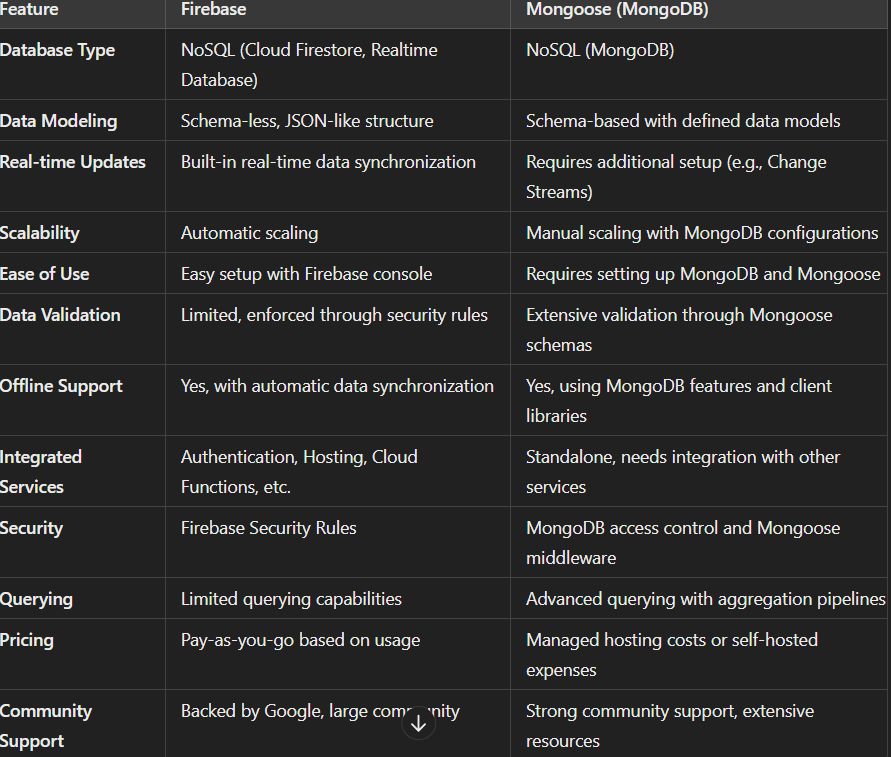Image resolution: width=891 pixels, height=757 pixels.
Task: Click the Querying row label
Action: (36, 599)
